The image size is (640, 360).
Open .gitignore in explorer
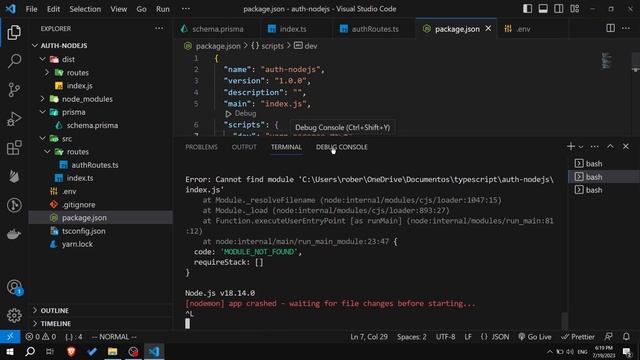click(101, 204)
